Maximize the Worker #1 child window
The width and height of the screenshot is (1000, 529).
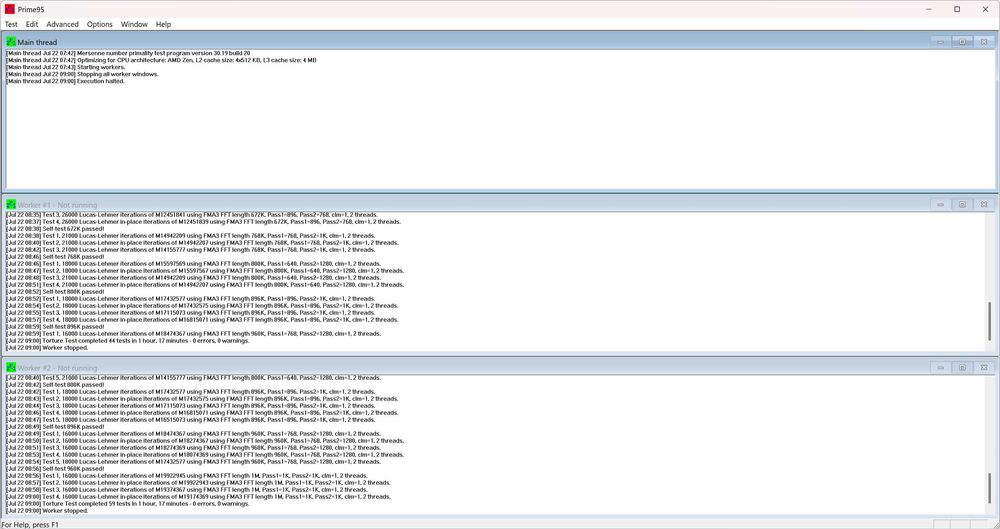962,204
